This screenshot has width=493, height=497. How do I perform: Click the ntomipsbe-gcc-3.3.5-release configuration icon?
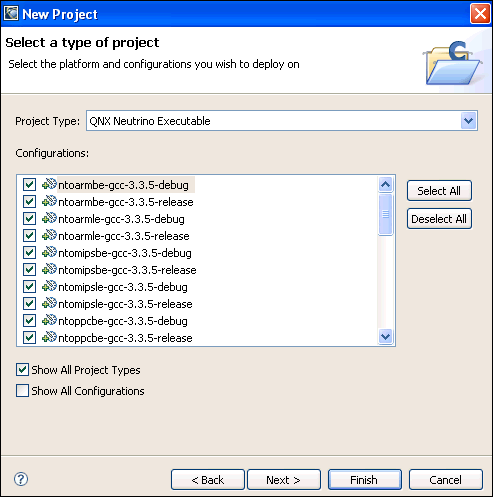click(x=49, y=269)
